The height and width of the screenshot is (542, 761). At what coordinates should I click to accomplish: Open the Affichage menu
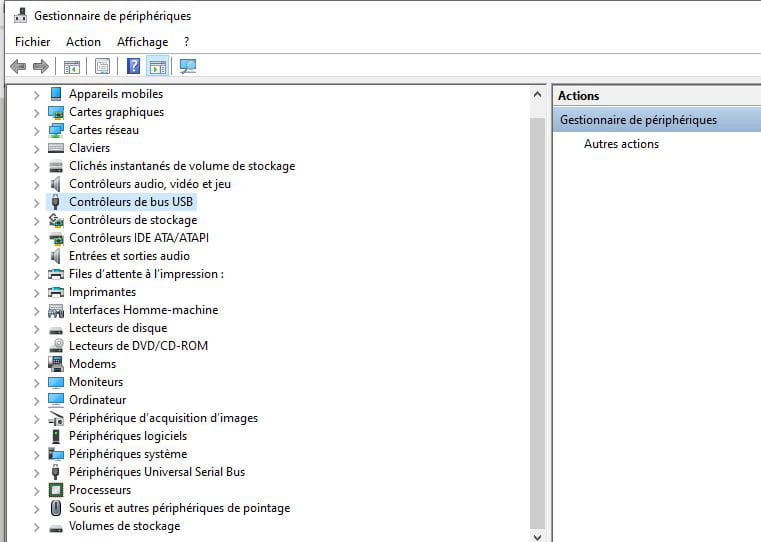click(142, 42)
